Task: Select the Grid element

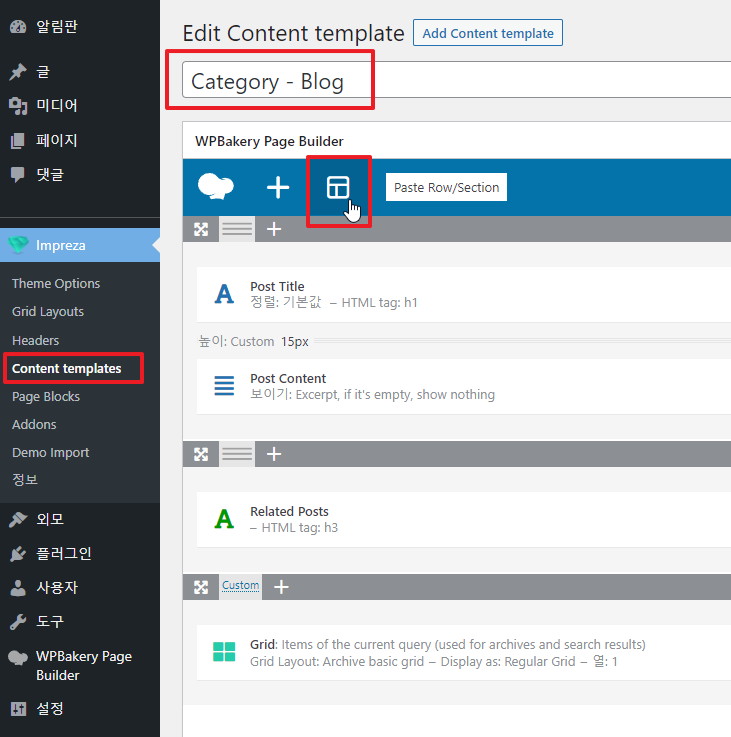Action: [x=464, y=652]
